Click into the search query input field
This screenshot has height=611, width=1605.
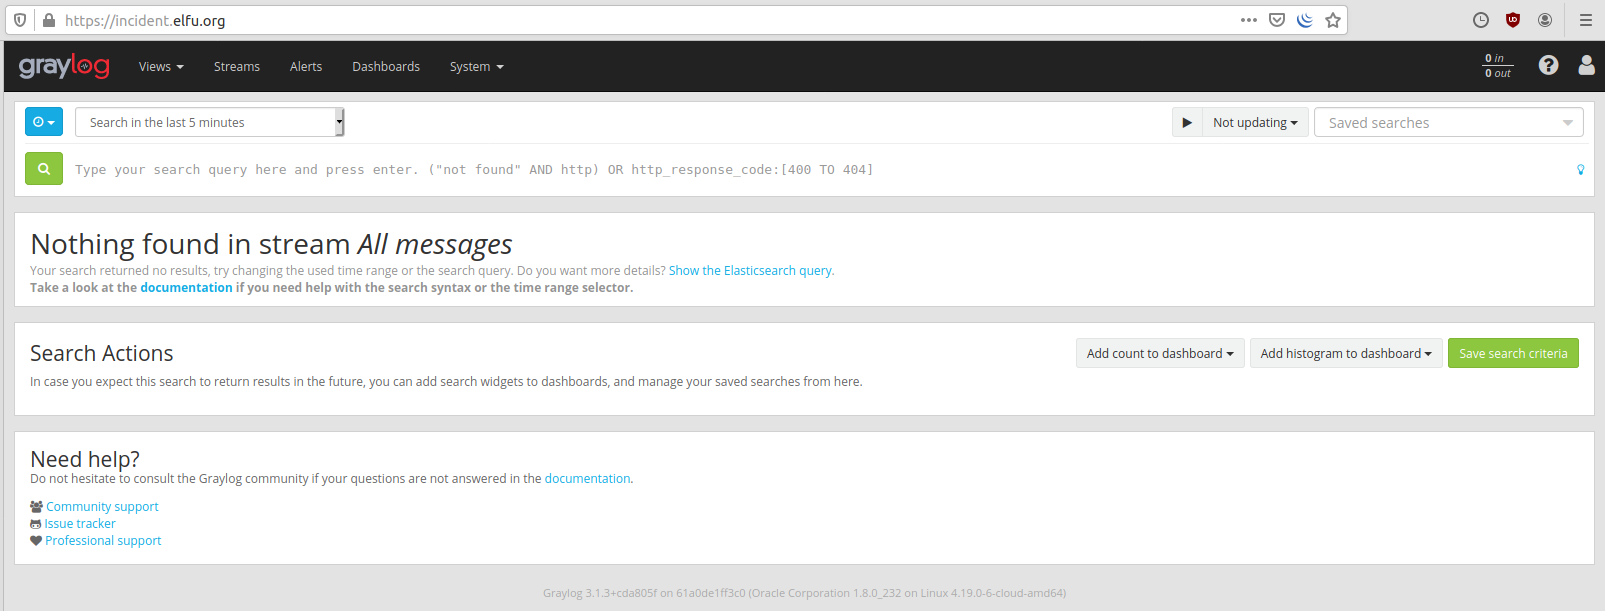(x=820, y=169)
